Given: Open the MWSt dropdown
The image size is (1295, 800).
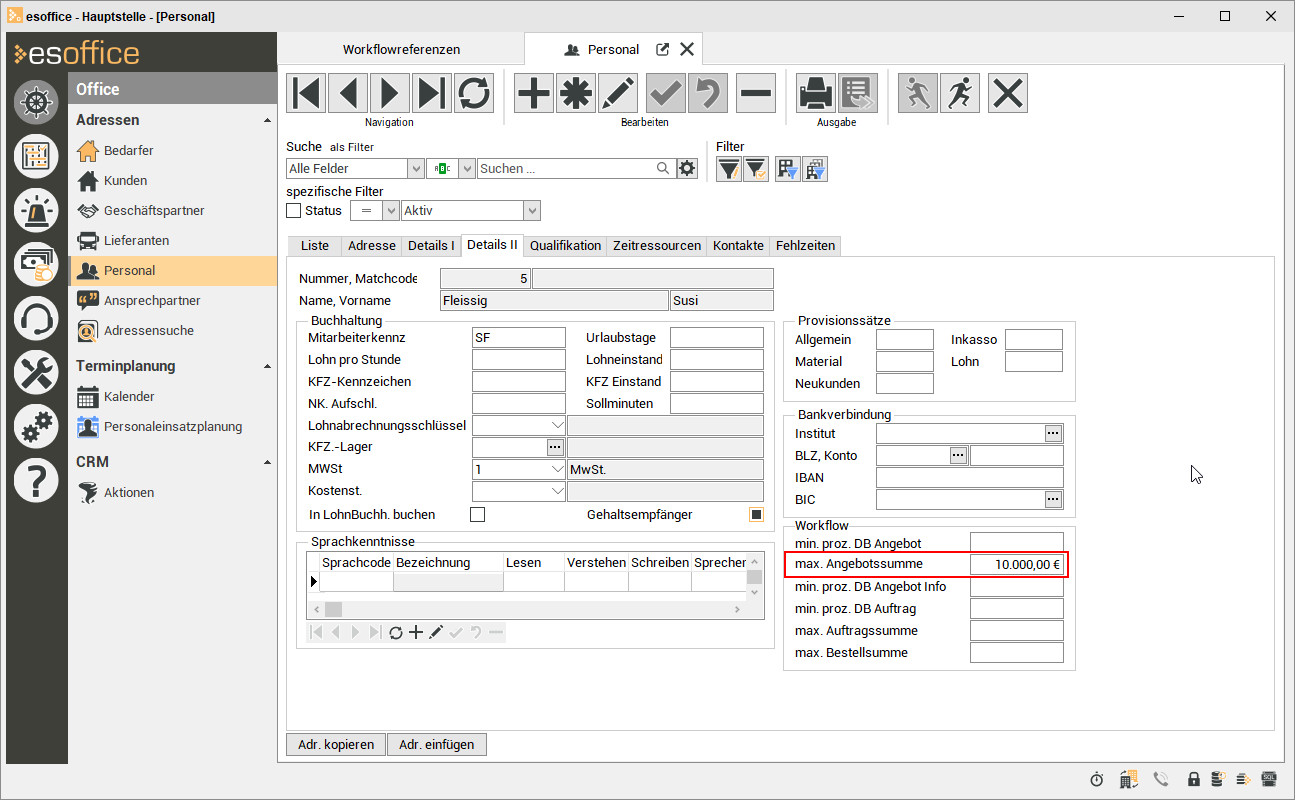Looking at the screenshot, I should (x=557, y=469).
